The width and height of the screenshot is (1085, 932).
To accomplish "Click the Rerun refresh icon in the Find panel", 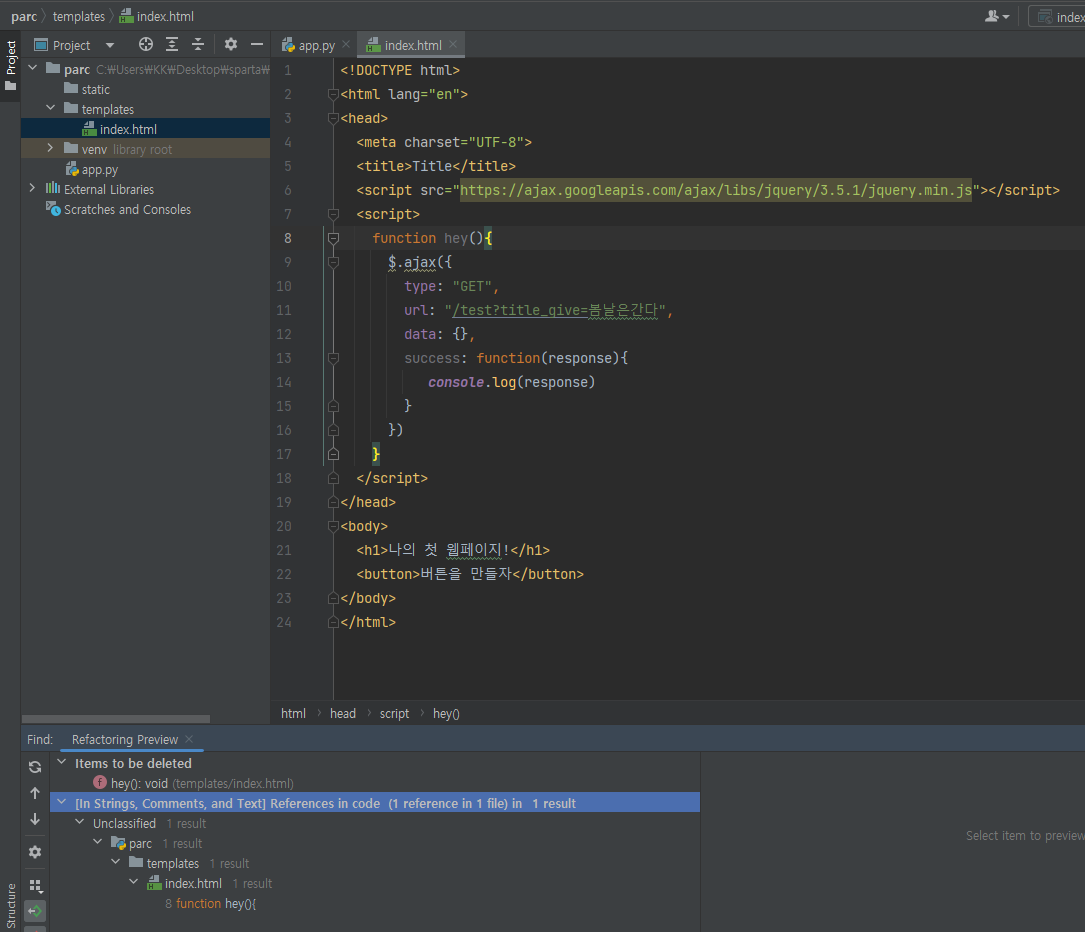I will point(35,767).
